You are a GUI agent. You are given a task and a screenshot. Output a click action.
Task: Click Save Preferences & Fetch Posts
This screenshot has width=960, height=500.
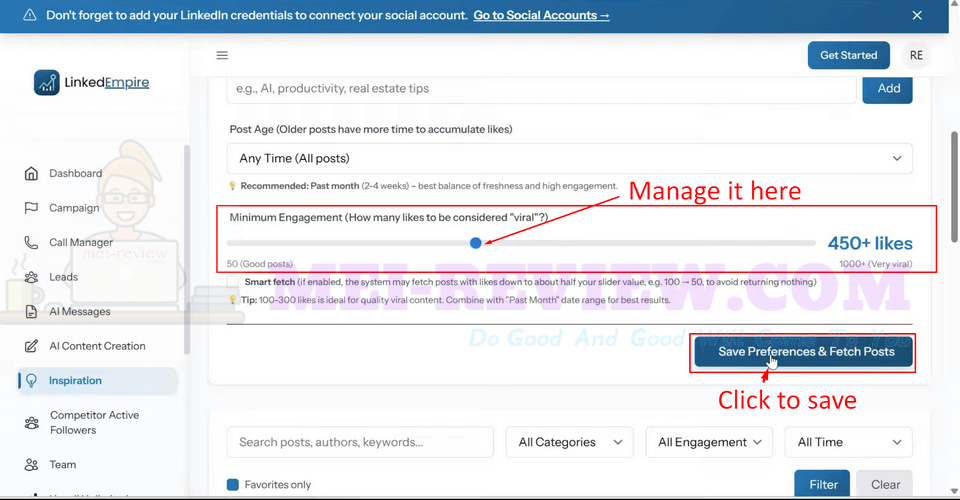pos(804,352)
